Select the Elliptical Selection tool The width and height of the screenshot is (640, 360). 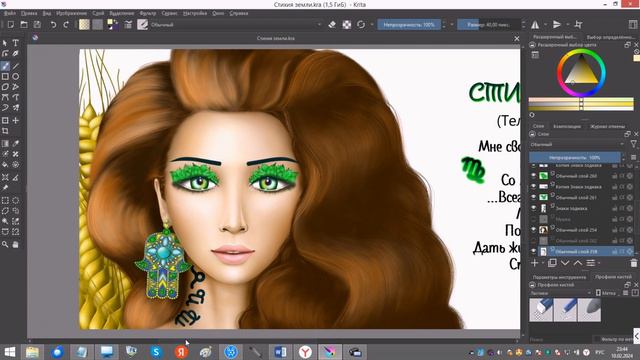16,200
